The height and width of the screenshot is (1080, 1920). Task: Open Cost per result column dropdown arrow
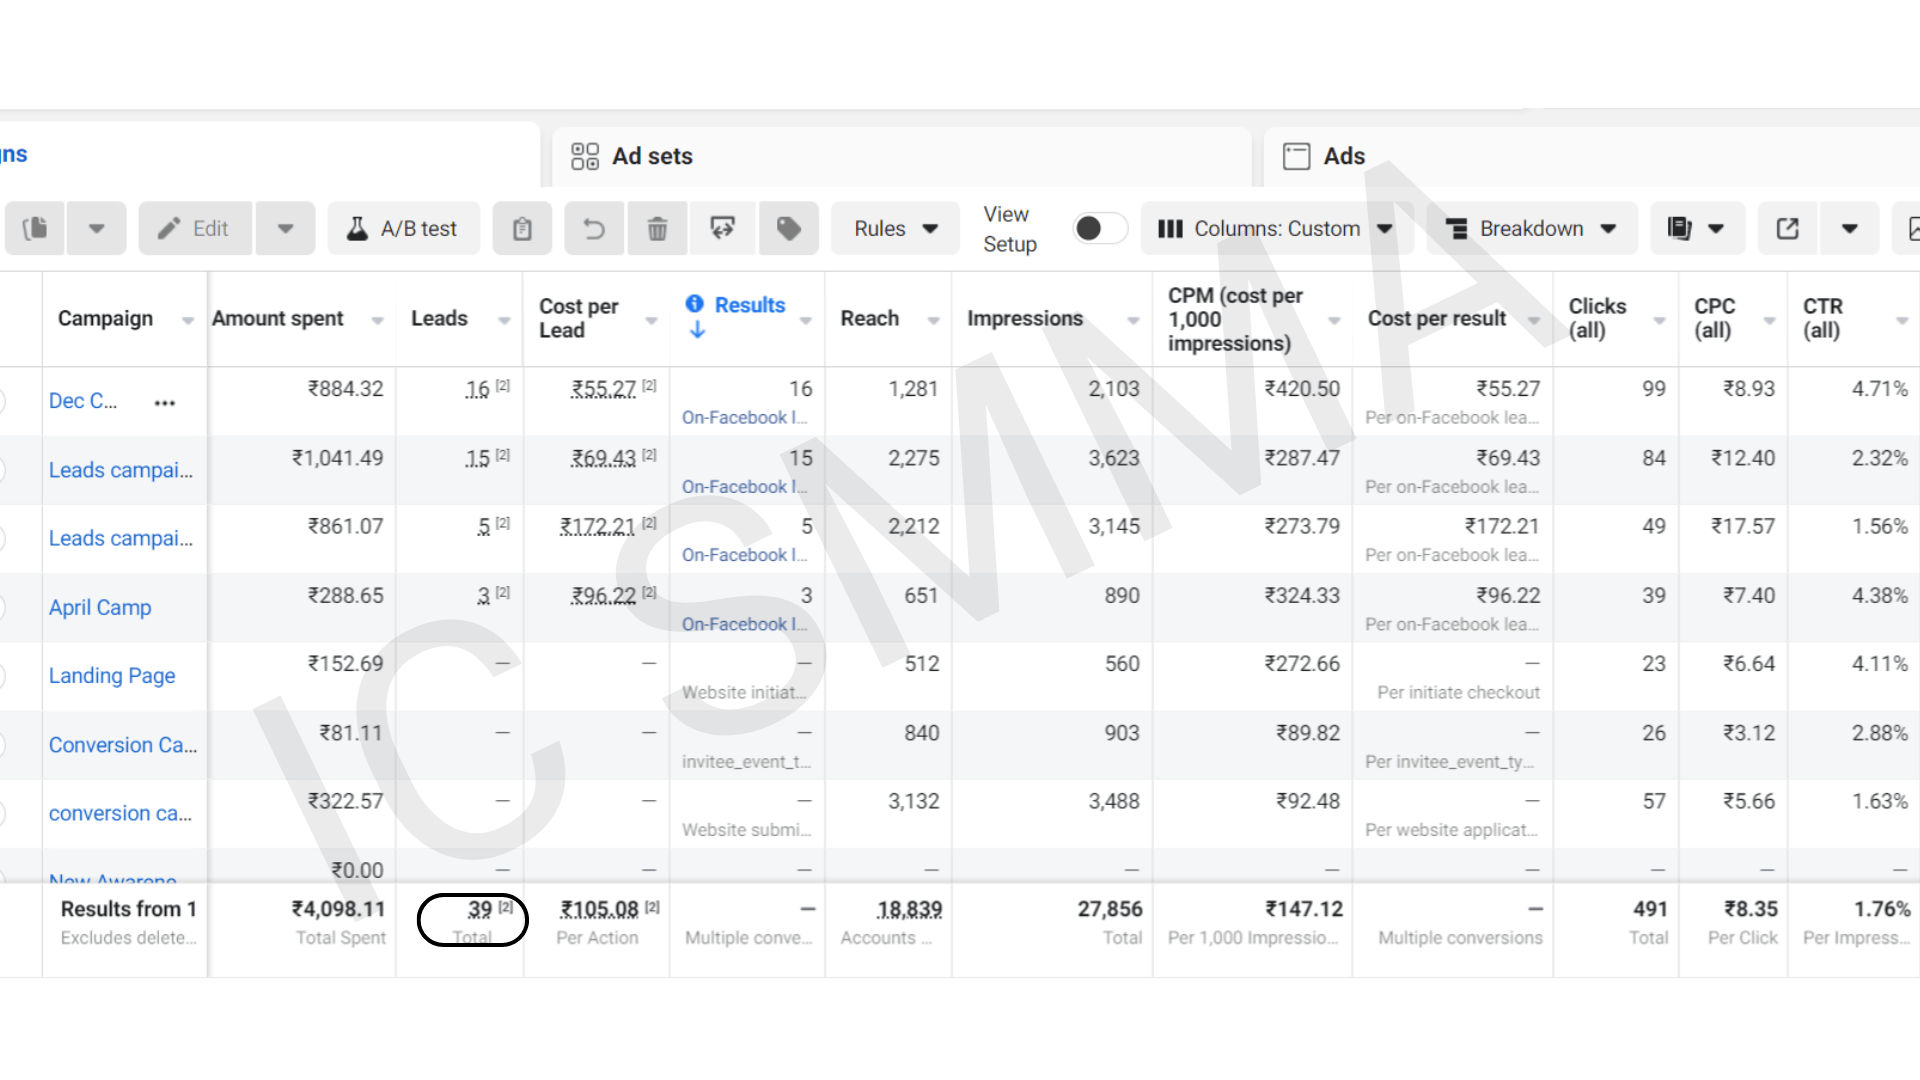point(1534,320)
